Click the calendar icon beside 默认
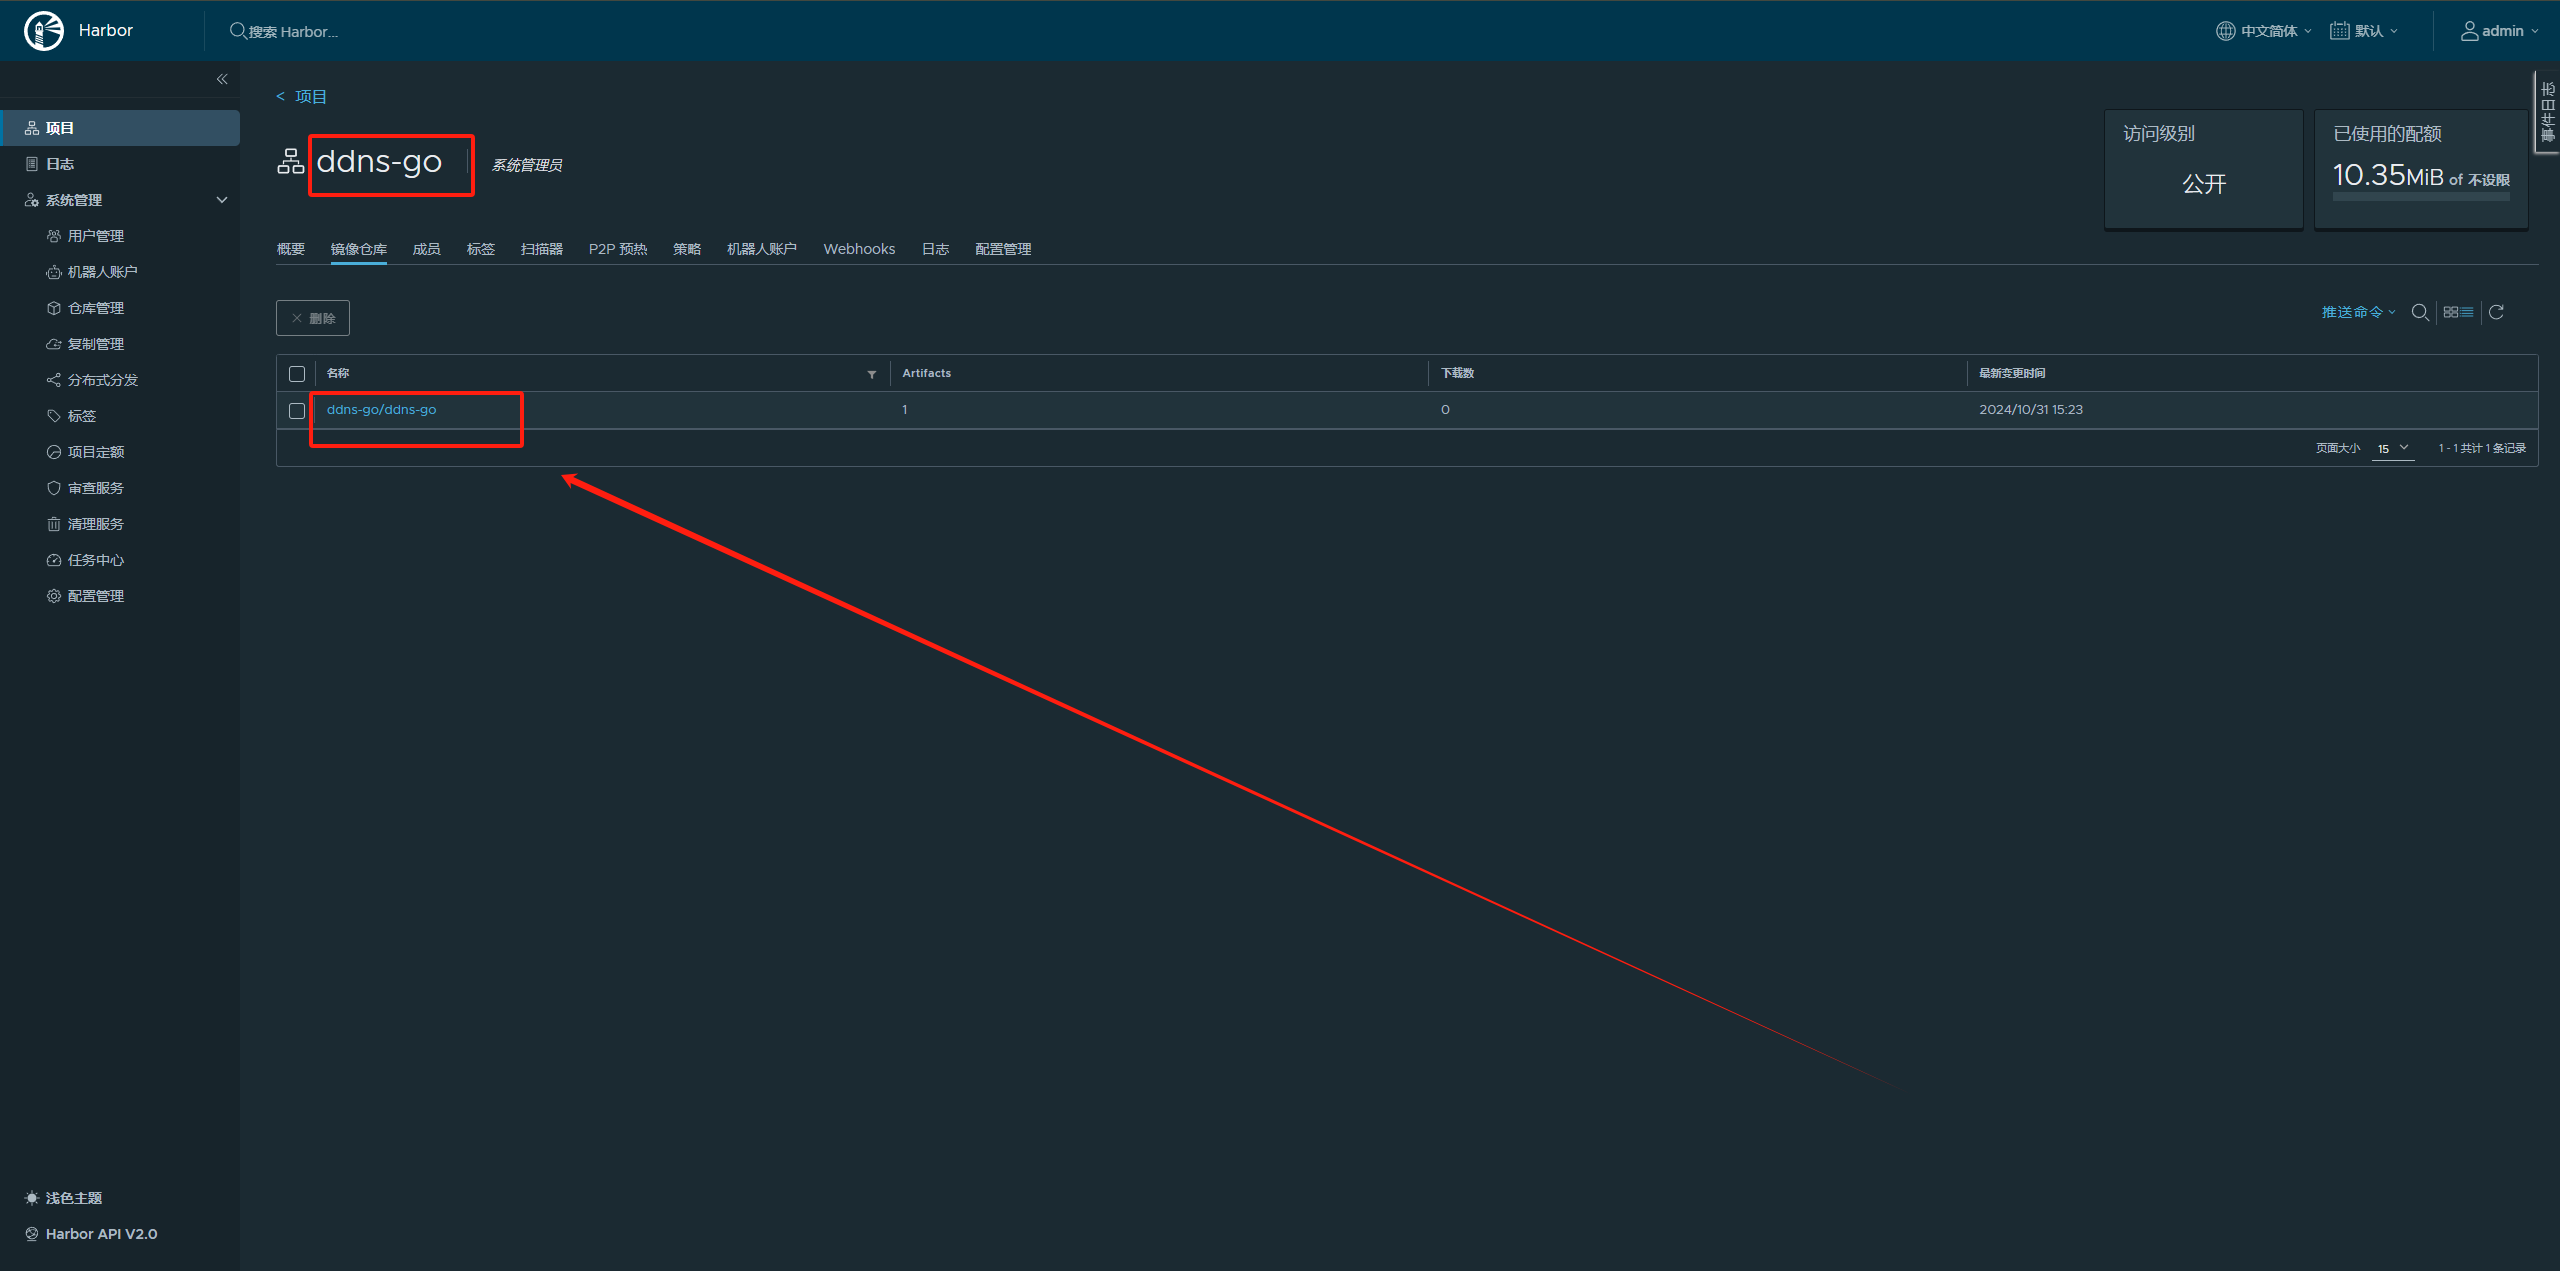This screenshot has width=2560, height=1271. click(x=2340, y=31)
